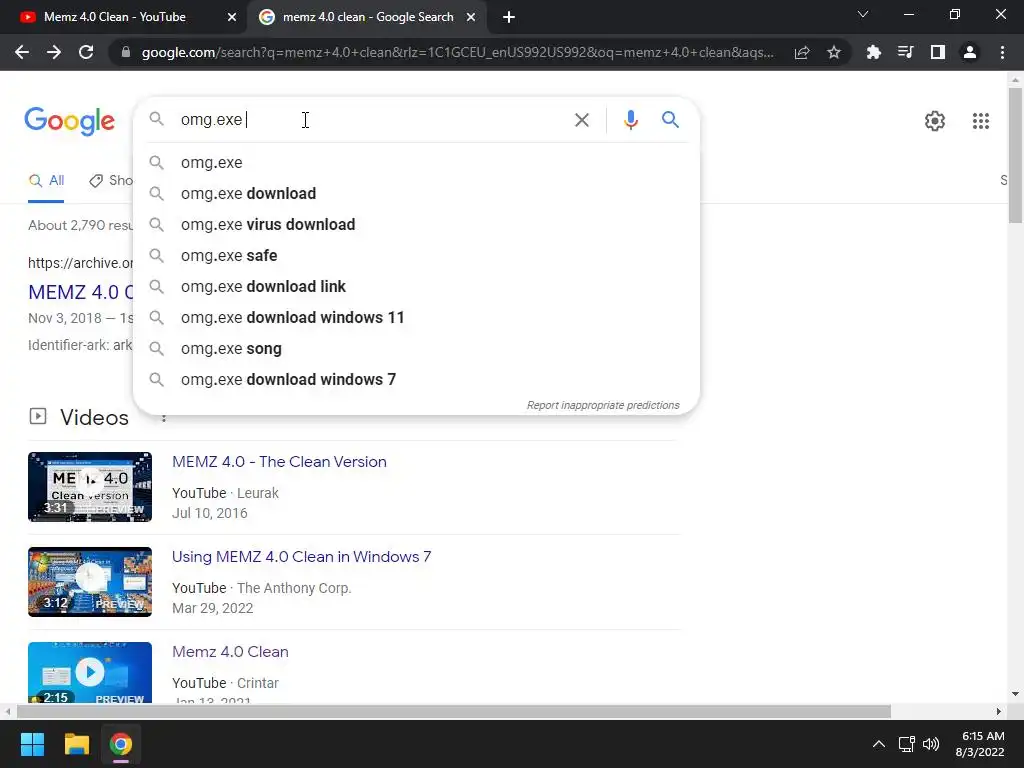Choose suggestion 'omg.exe virus download'
The image size is (1024, 768).
416,225
